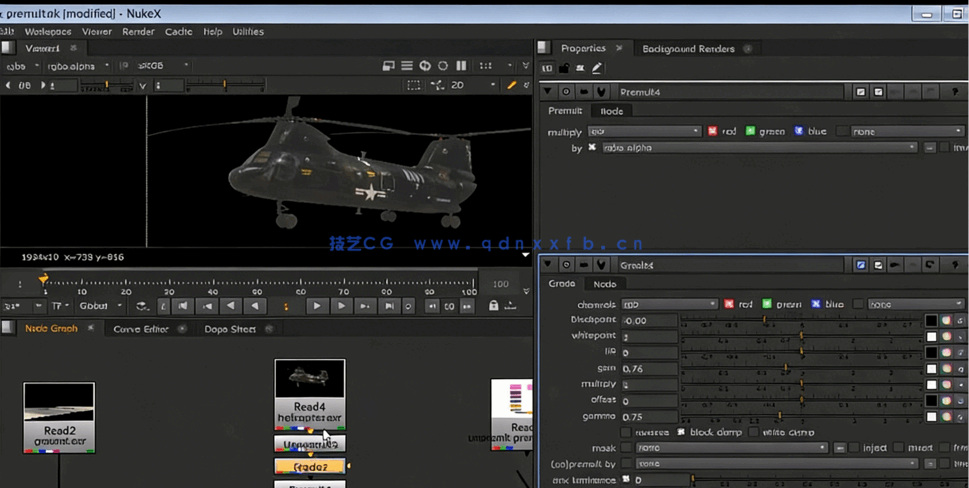Screen dimensions: 969x488
Task: Click the viewer ROI (region of interest) icon
Action: click(414, 85)
